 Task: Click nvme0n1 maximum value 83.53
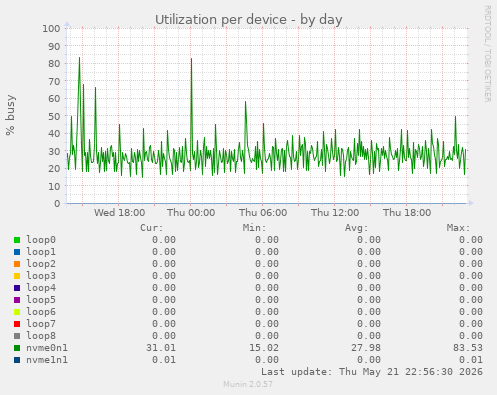pos(468,348)
